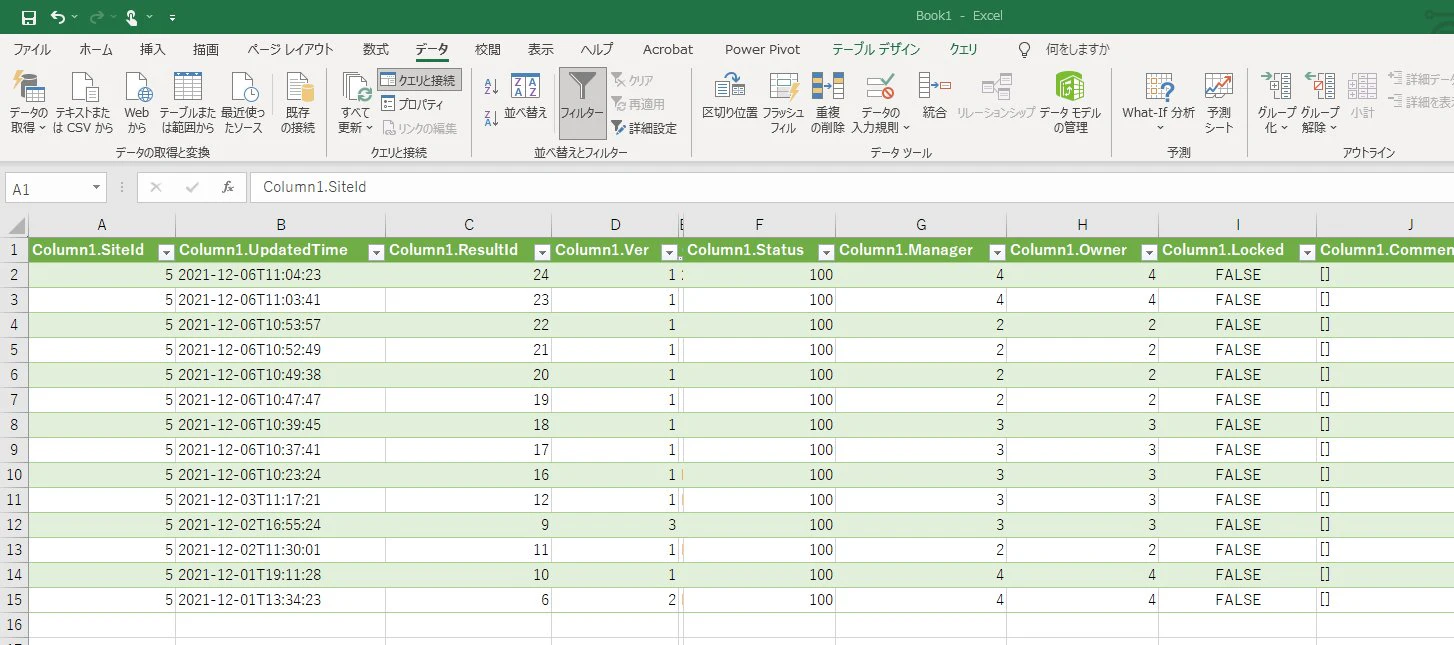Click the 詳細設定 advanced filter button

click(x=644, y=128)
